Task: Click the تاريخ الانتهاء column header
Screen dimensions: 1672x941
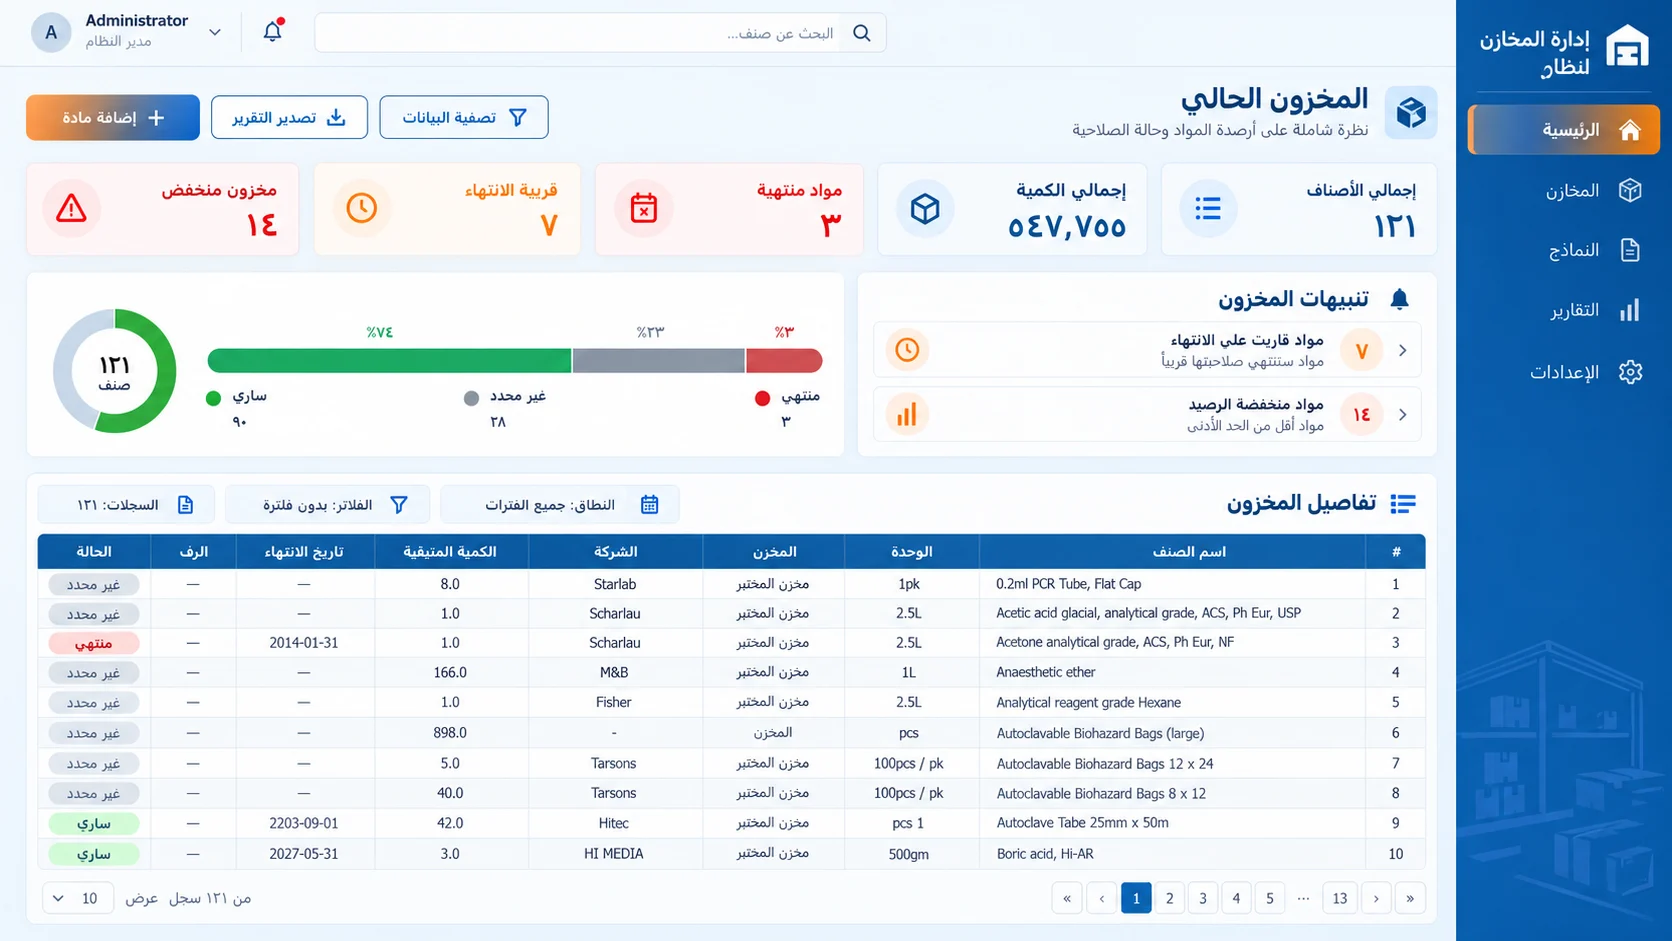Action: point(304,551)
